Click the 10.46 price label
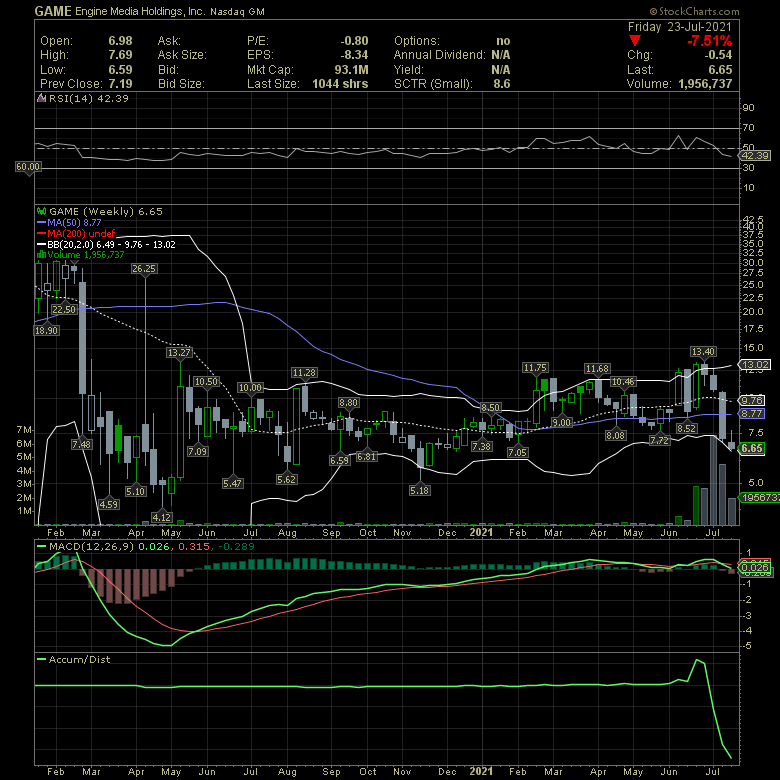This screenshot has height=780, width=780. point(623,382)
